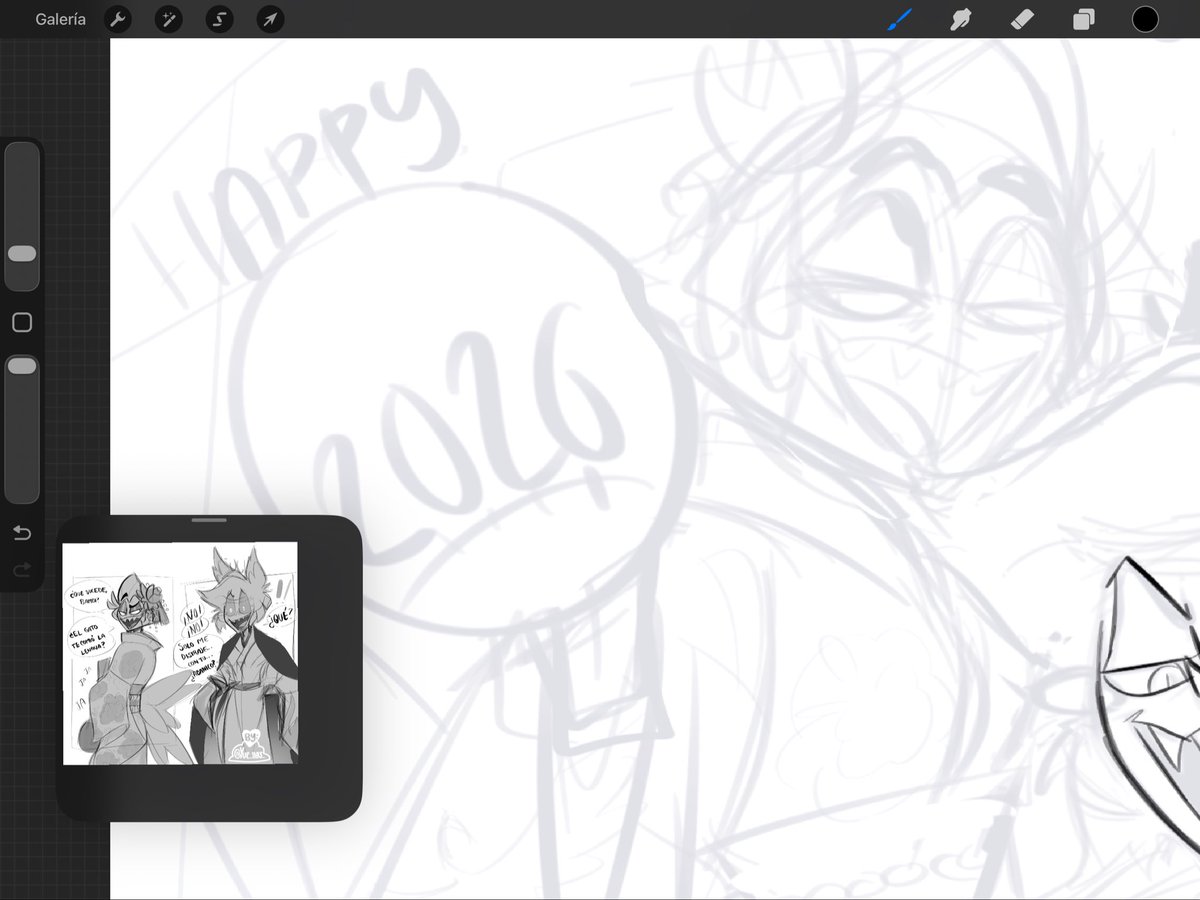Adjust the brush size slider

22,253
